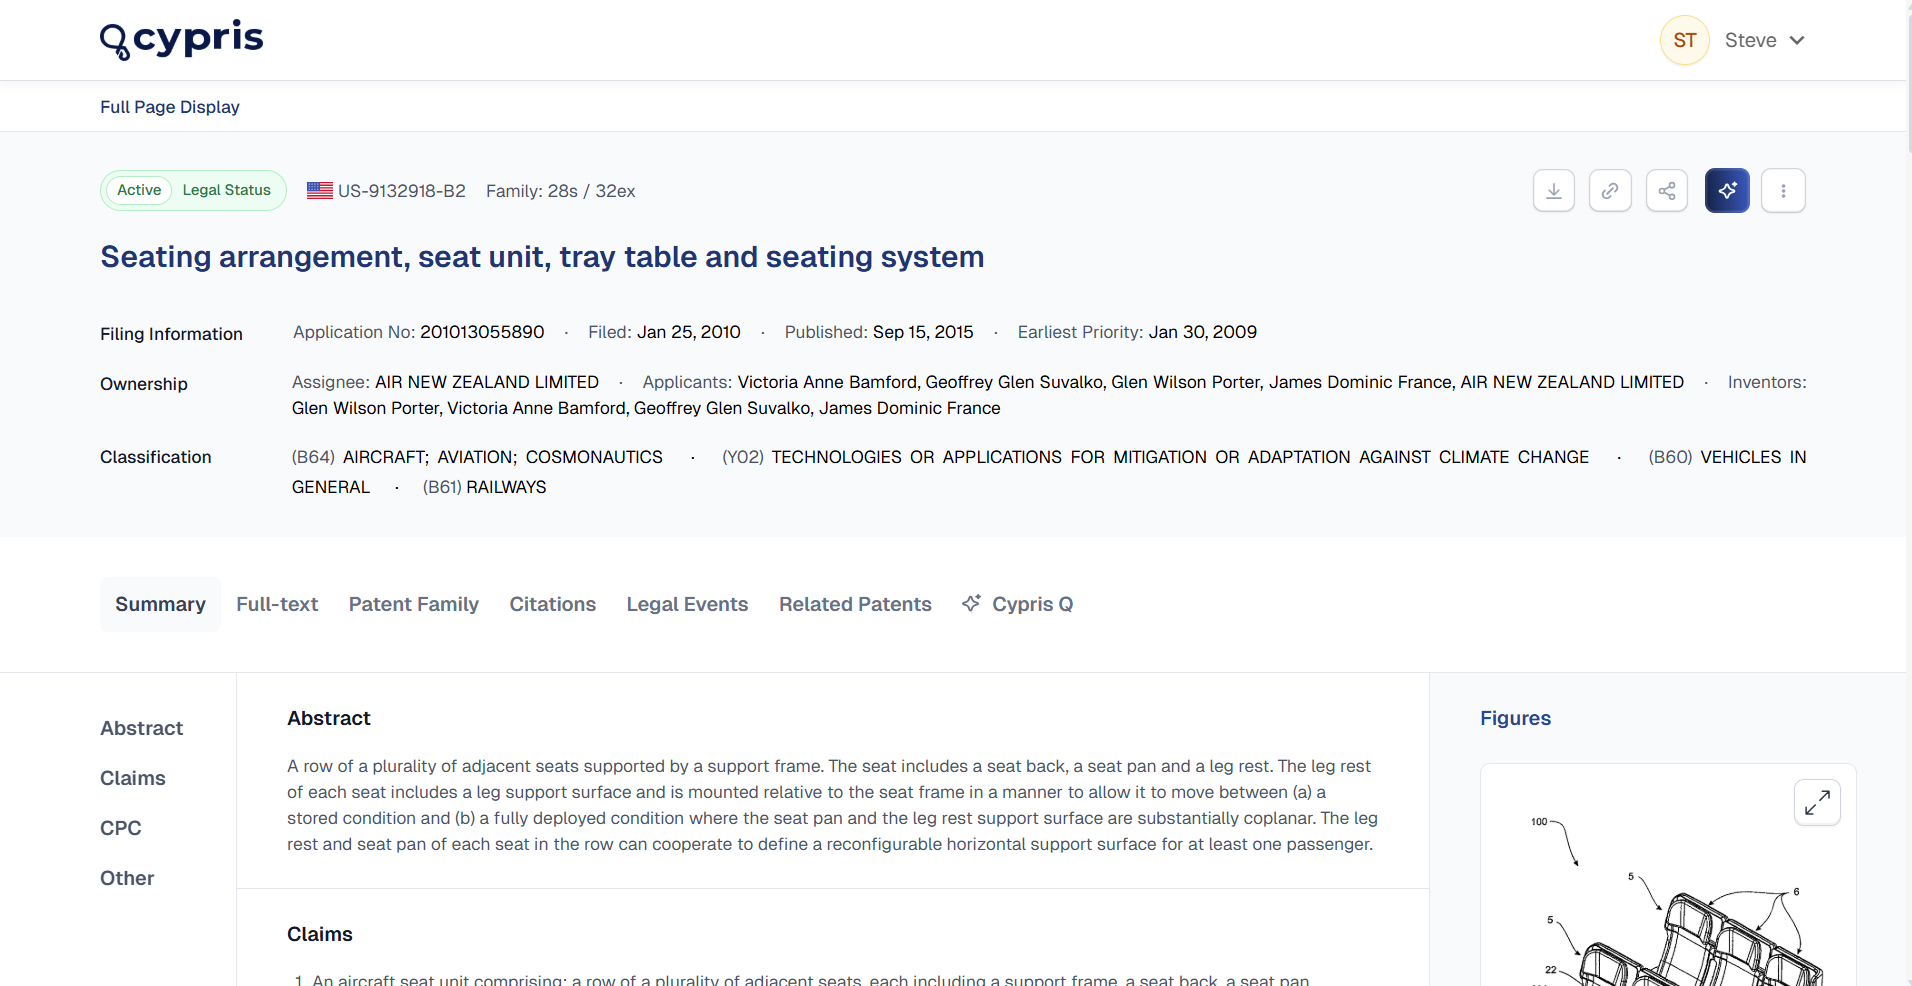
Task: Select the Summary tab
Action: click(x=160, y=604)
